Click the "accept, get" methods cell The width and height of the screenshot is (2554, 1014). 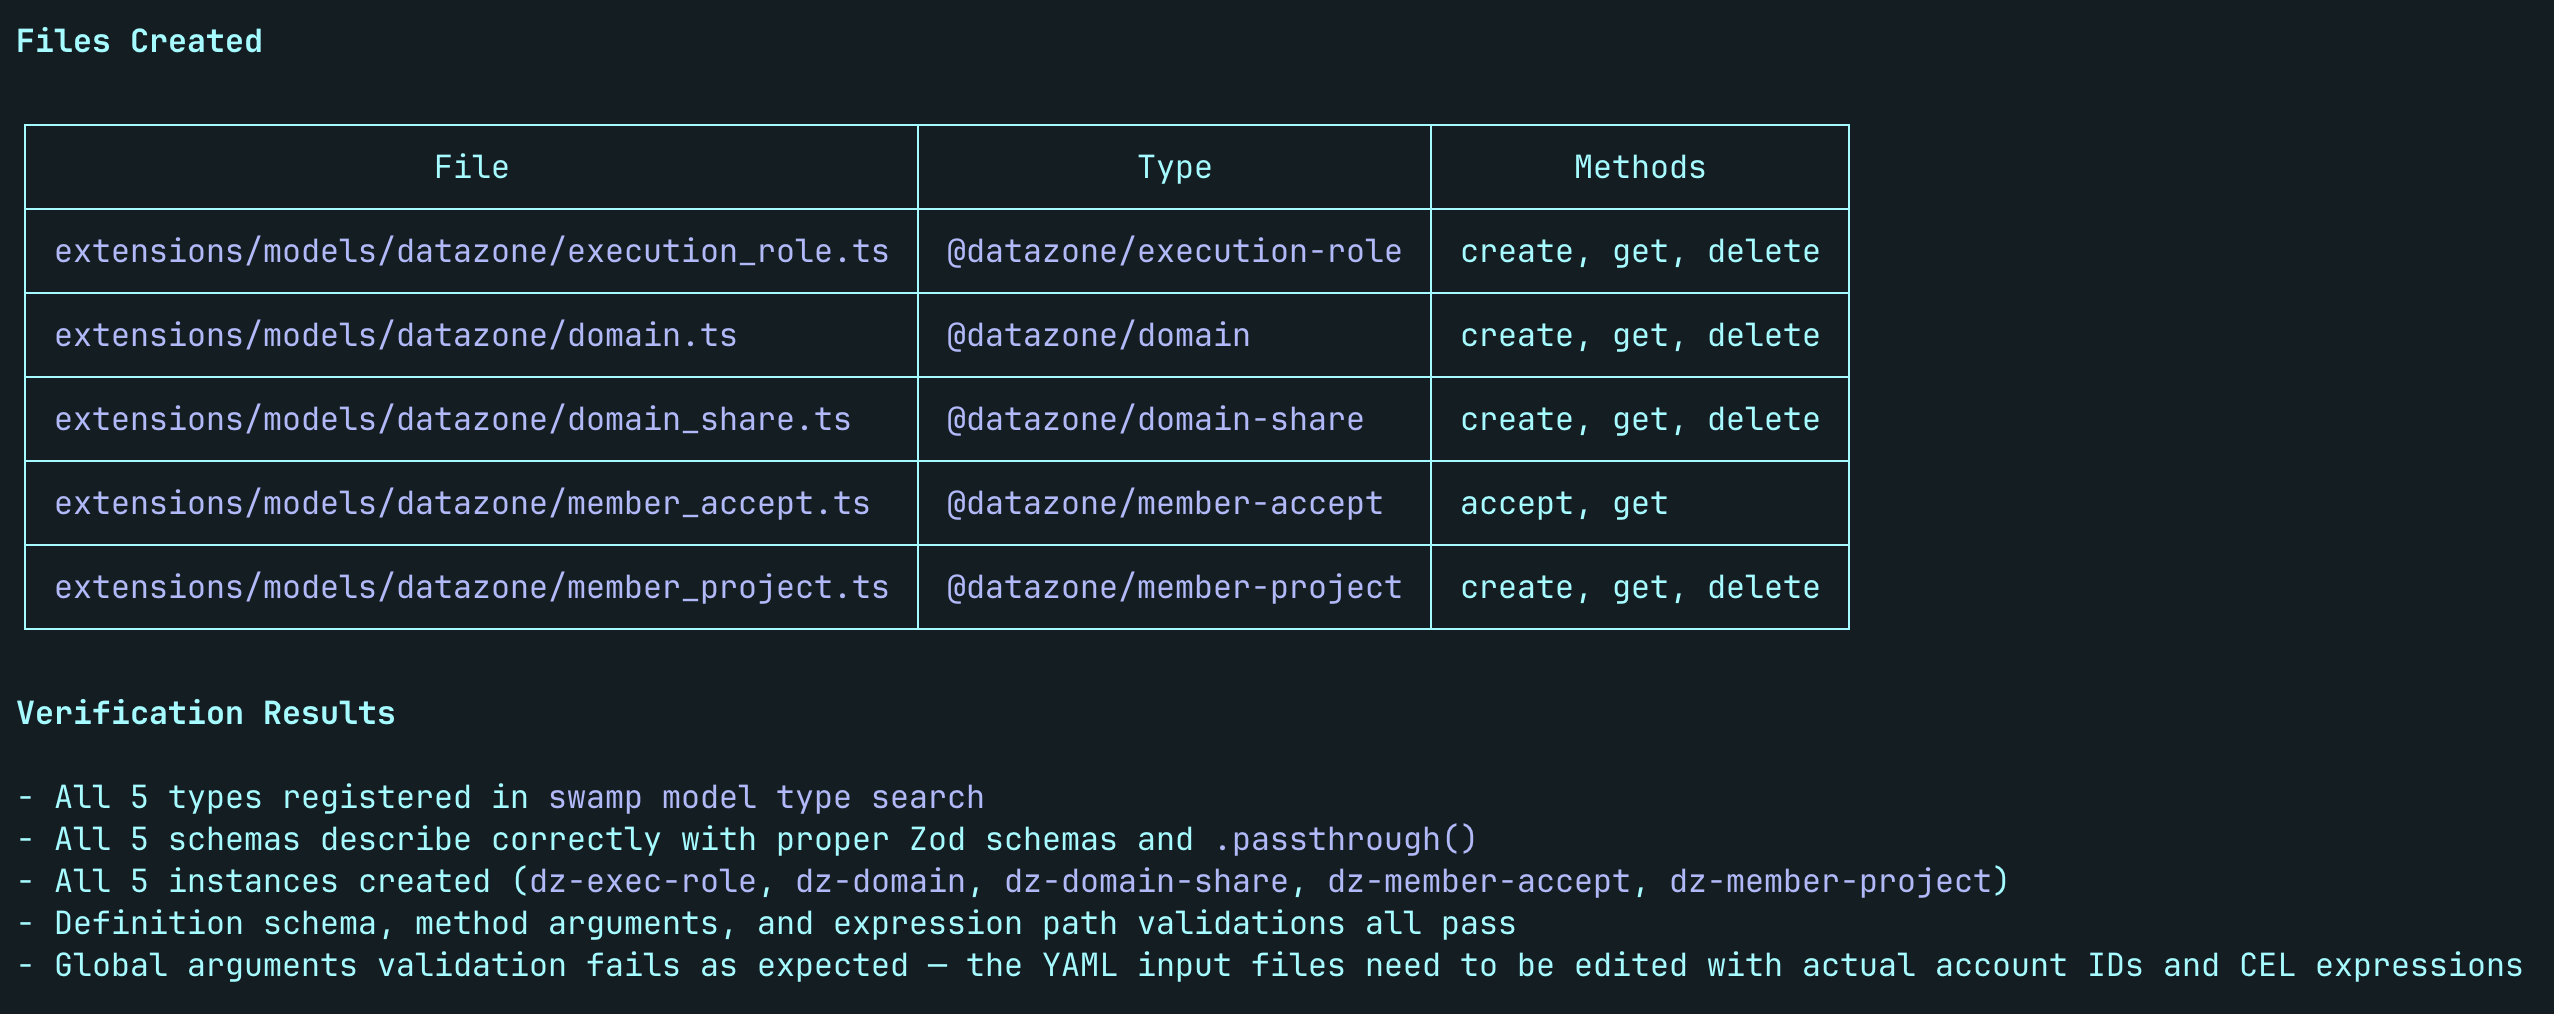coord(1564,503)
